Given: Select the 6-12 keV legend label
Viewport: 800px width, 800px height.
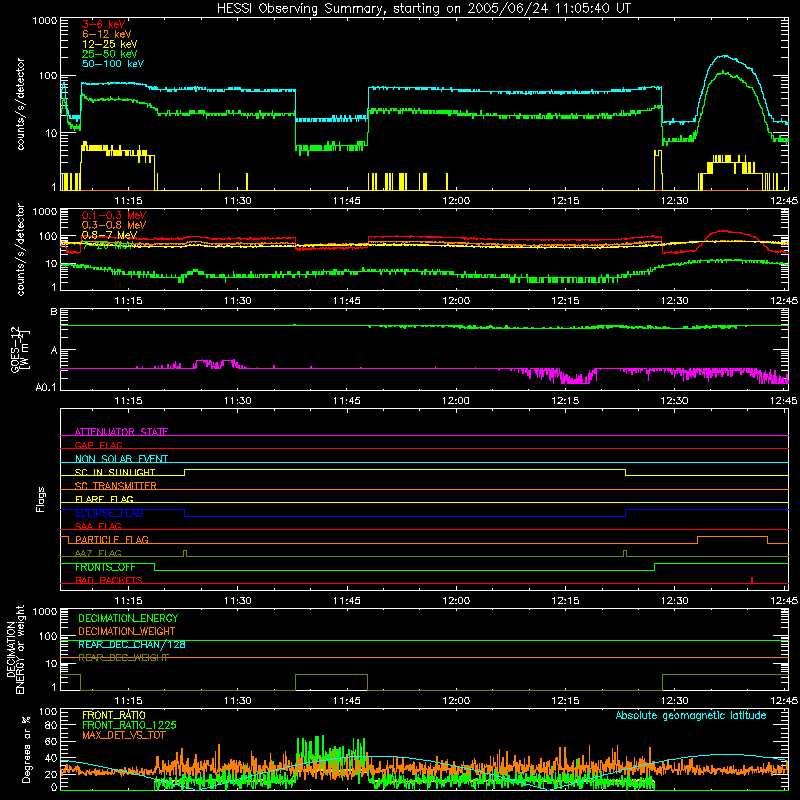Looking at the screenshot, I should [x=106, y=34].
